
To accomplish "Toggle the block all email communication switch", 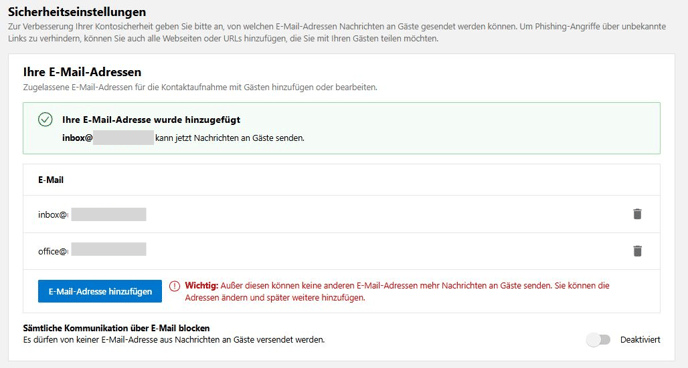I will click(x=598, y=339).
